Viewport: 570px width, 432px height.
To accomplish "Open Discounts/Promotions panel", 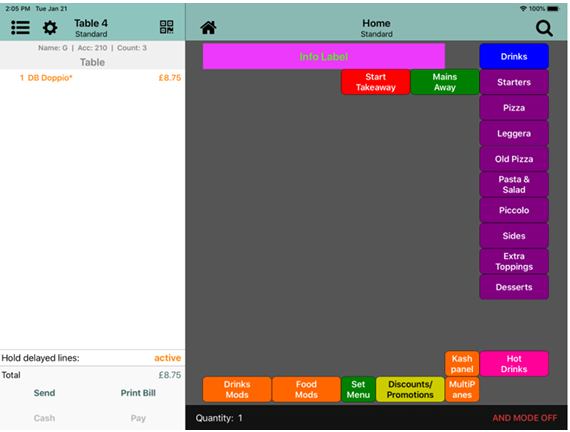I will coord(410,389).
